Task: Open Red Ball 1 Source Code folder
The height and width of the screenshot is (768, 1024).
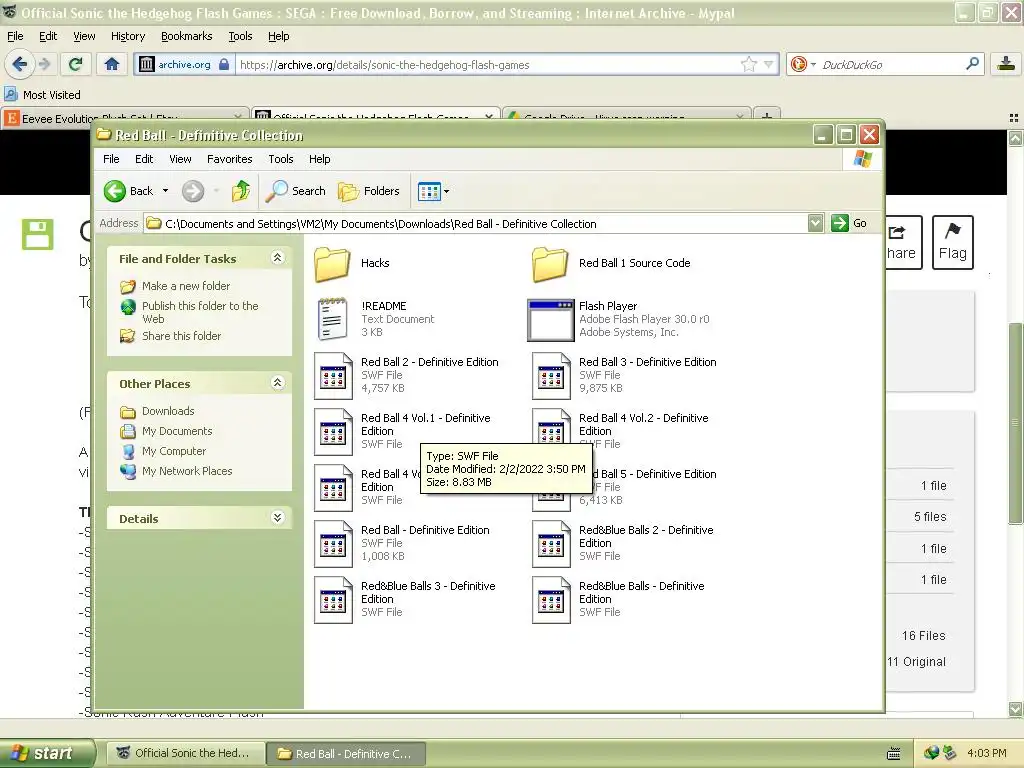Action: tap(611, 264)
